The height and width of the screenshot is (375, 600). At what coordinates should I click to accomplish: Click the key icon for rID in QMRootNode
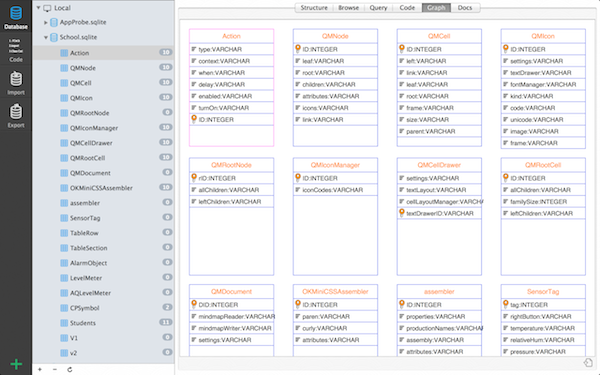[194, 178]
